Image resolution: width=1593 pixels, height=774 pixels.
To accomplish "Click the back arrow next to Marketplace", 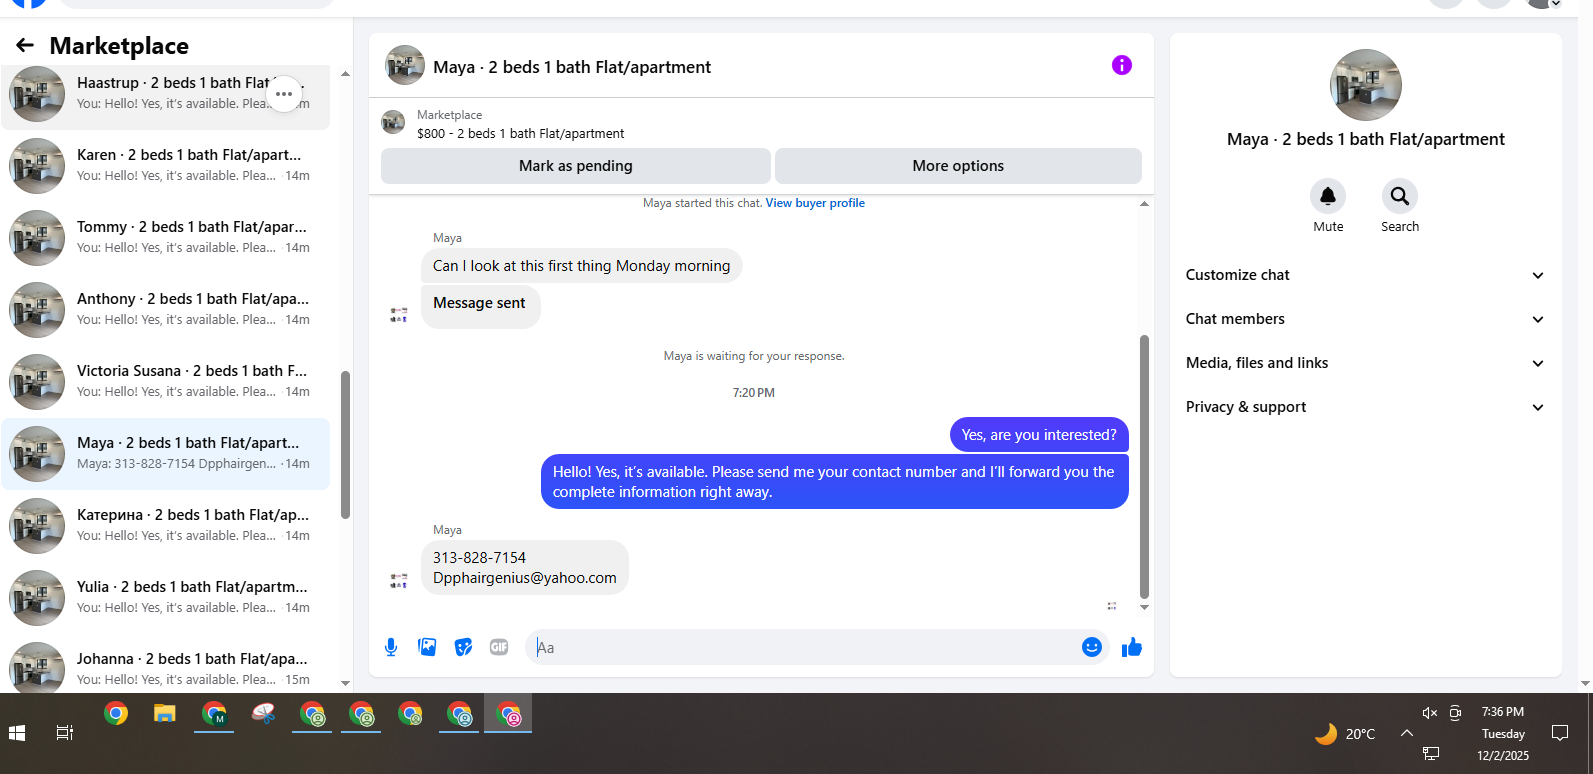I will pos(25,45).
